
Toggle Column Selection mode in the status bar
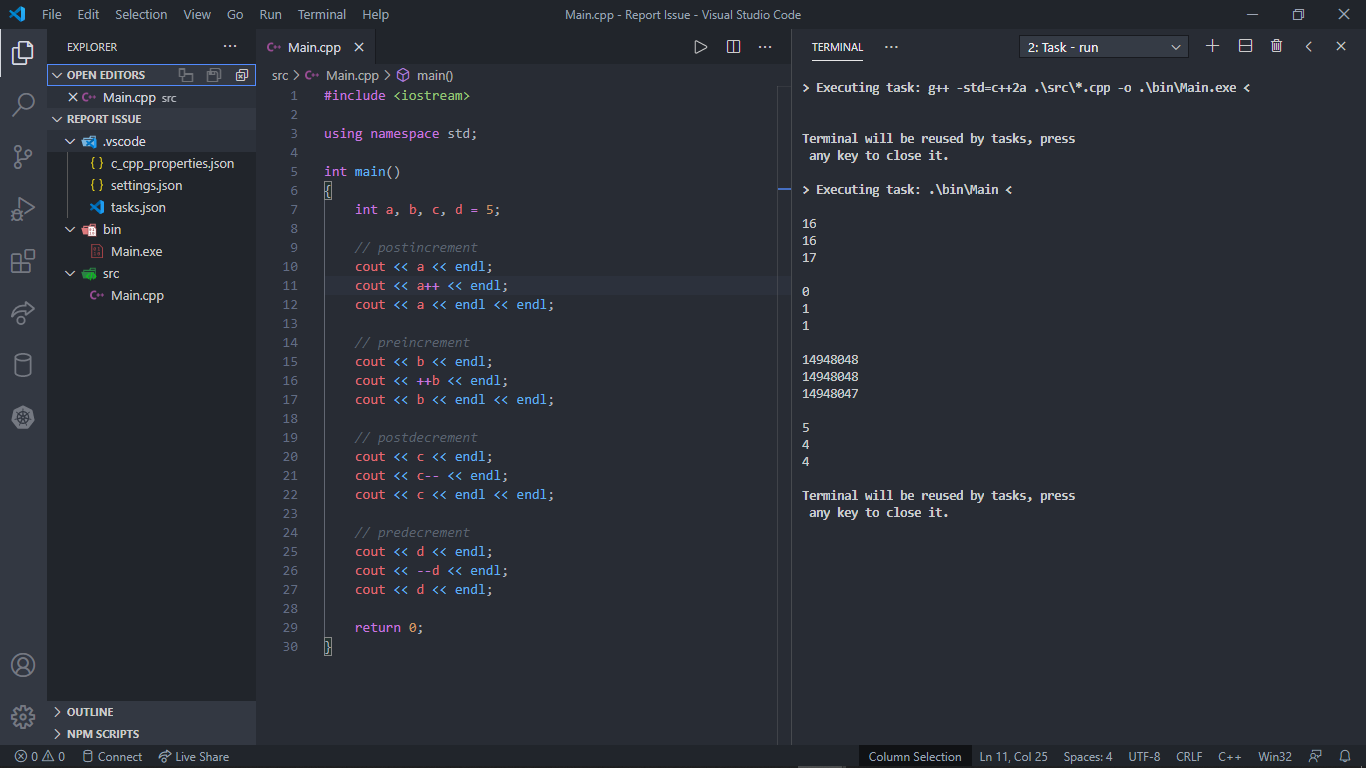914,756
